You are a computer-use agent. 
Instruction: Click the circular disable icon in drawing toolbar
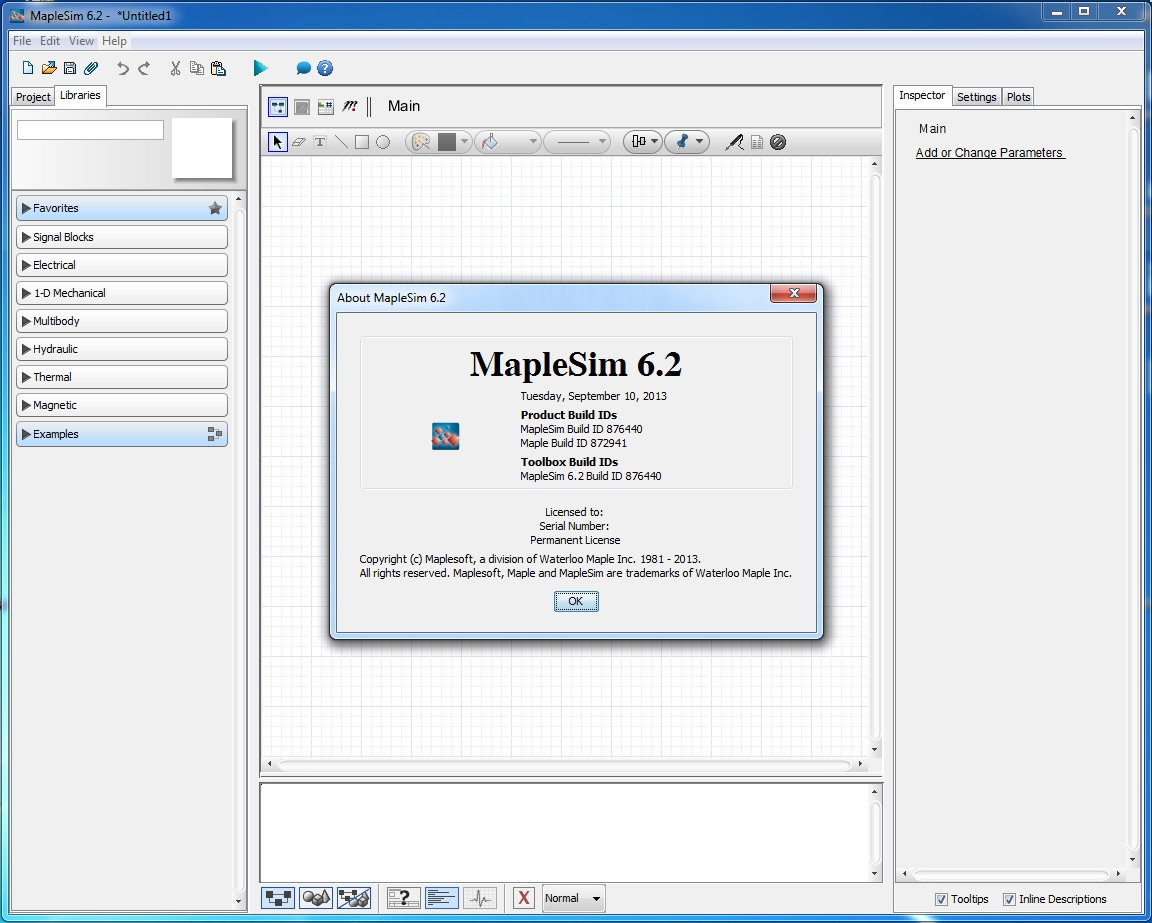click(778, 142)
